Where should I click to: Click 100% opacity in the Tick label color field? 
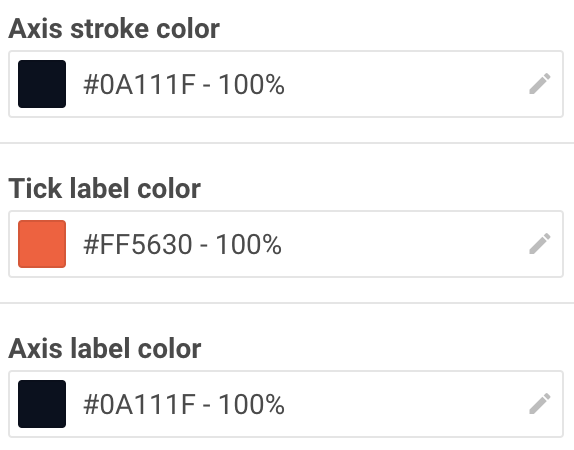[x=249, y=245]
